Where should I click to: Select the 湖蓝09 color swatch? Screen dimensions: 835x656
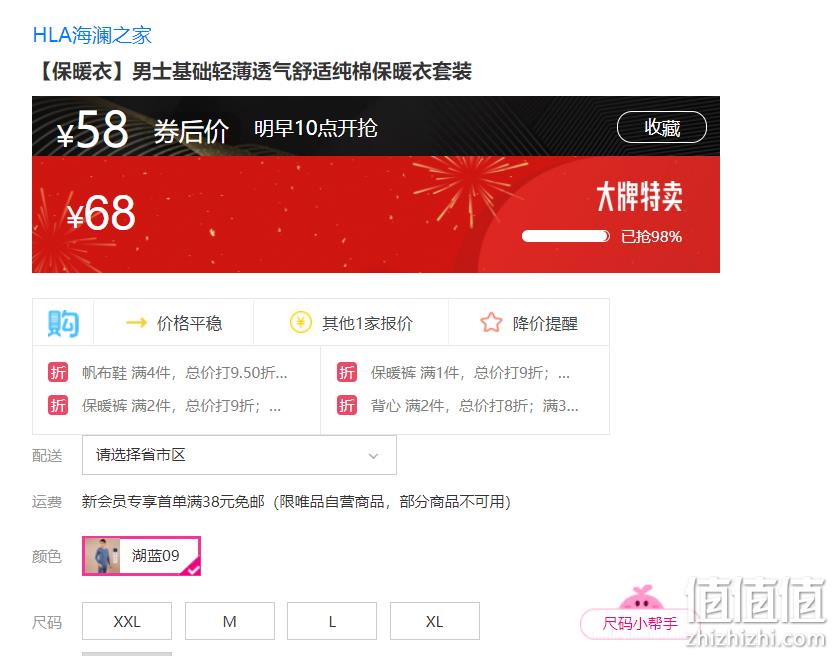141,555
